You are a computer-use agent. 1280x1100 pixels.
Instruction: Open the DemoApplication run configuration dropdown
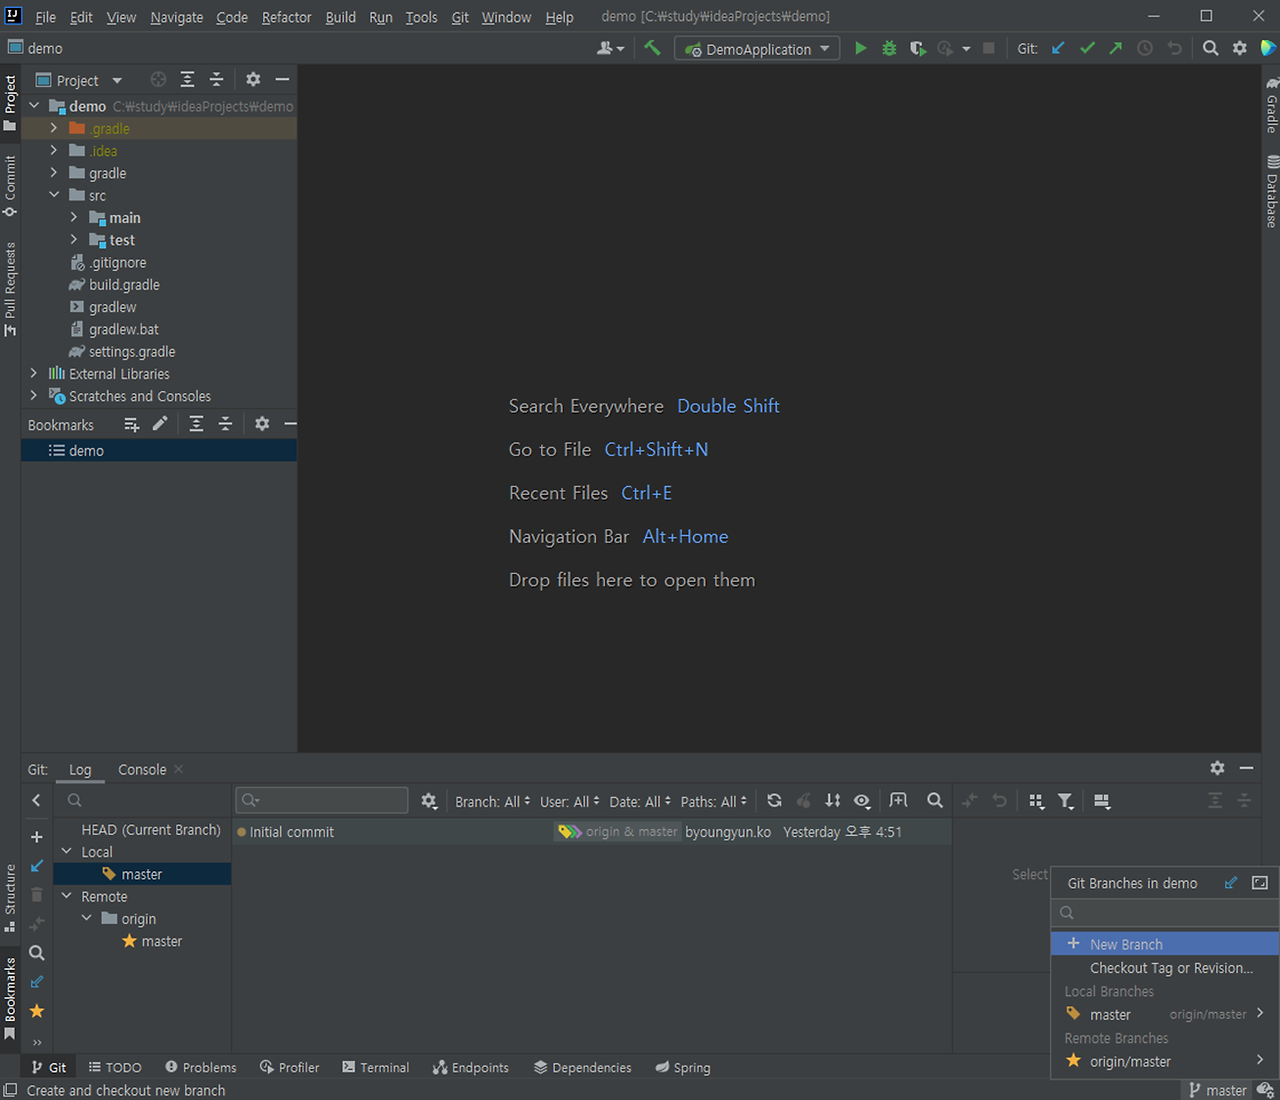(x=757, y=49)
